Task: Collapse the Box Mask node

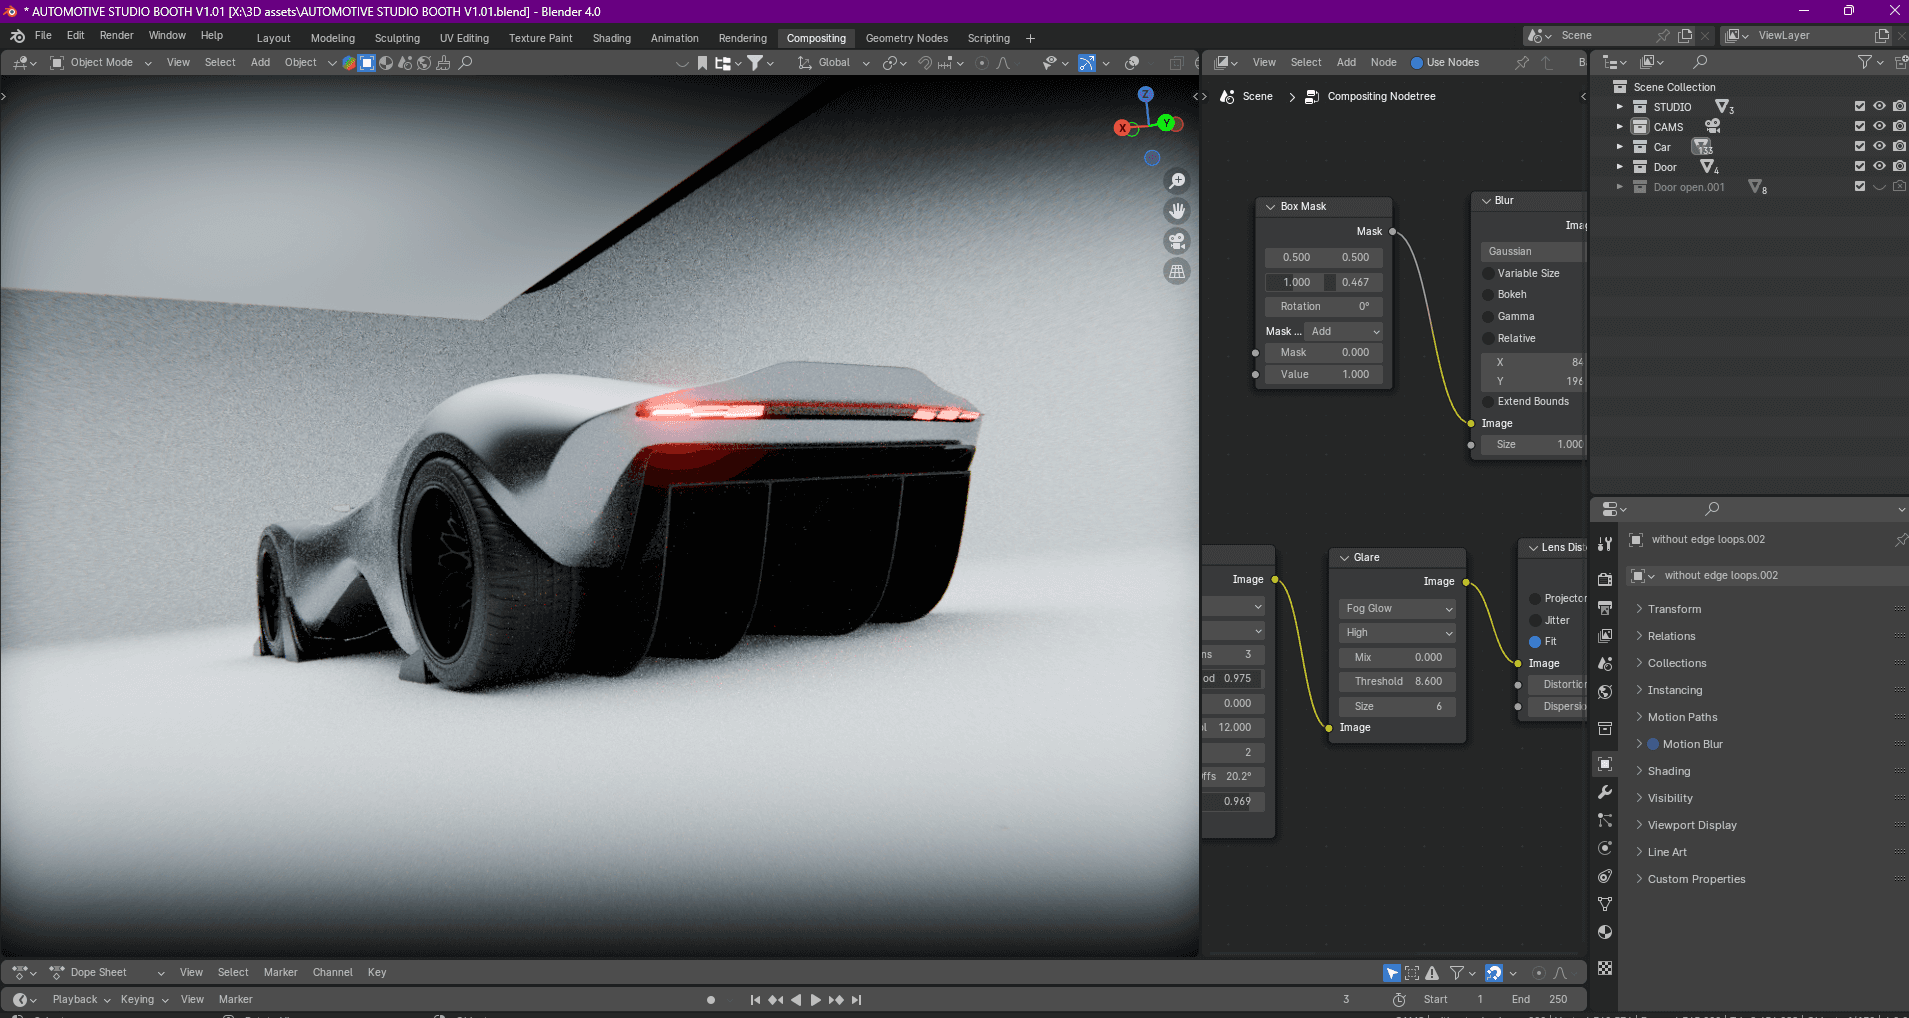Action: pos(1270,206)
